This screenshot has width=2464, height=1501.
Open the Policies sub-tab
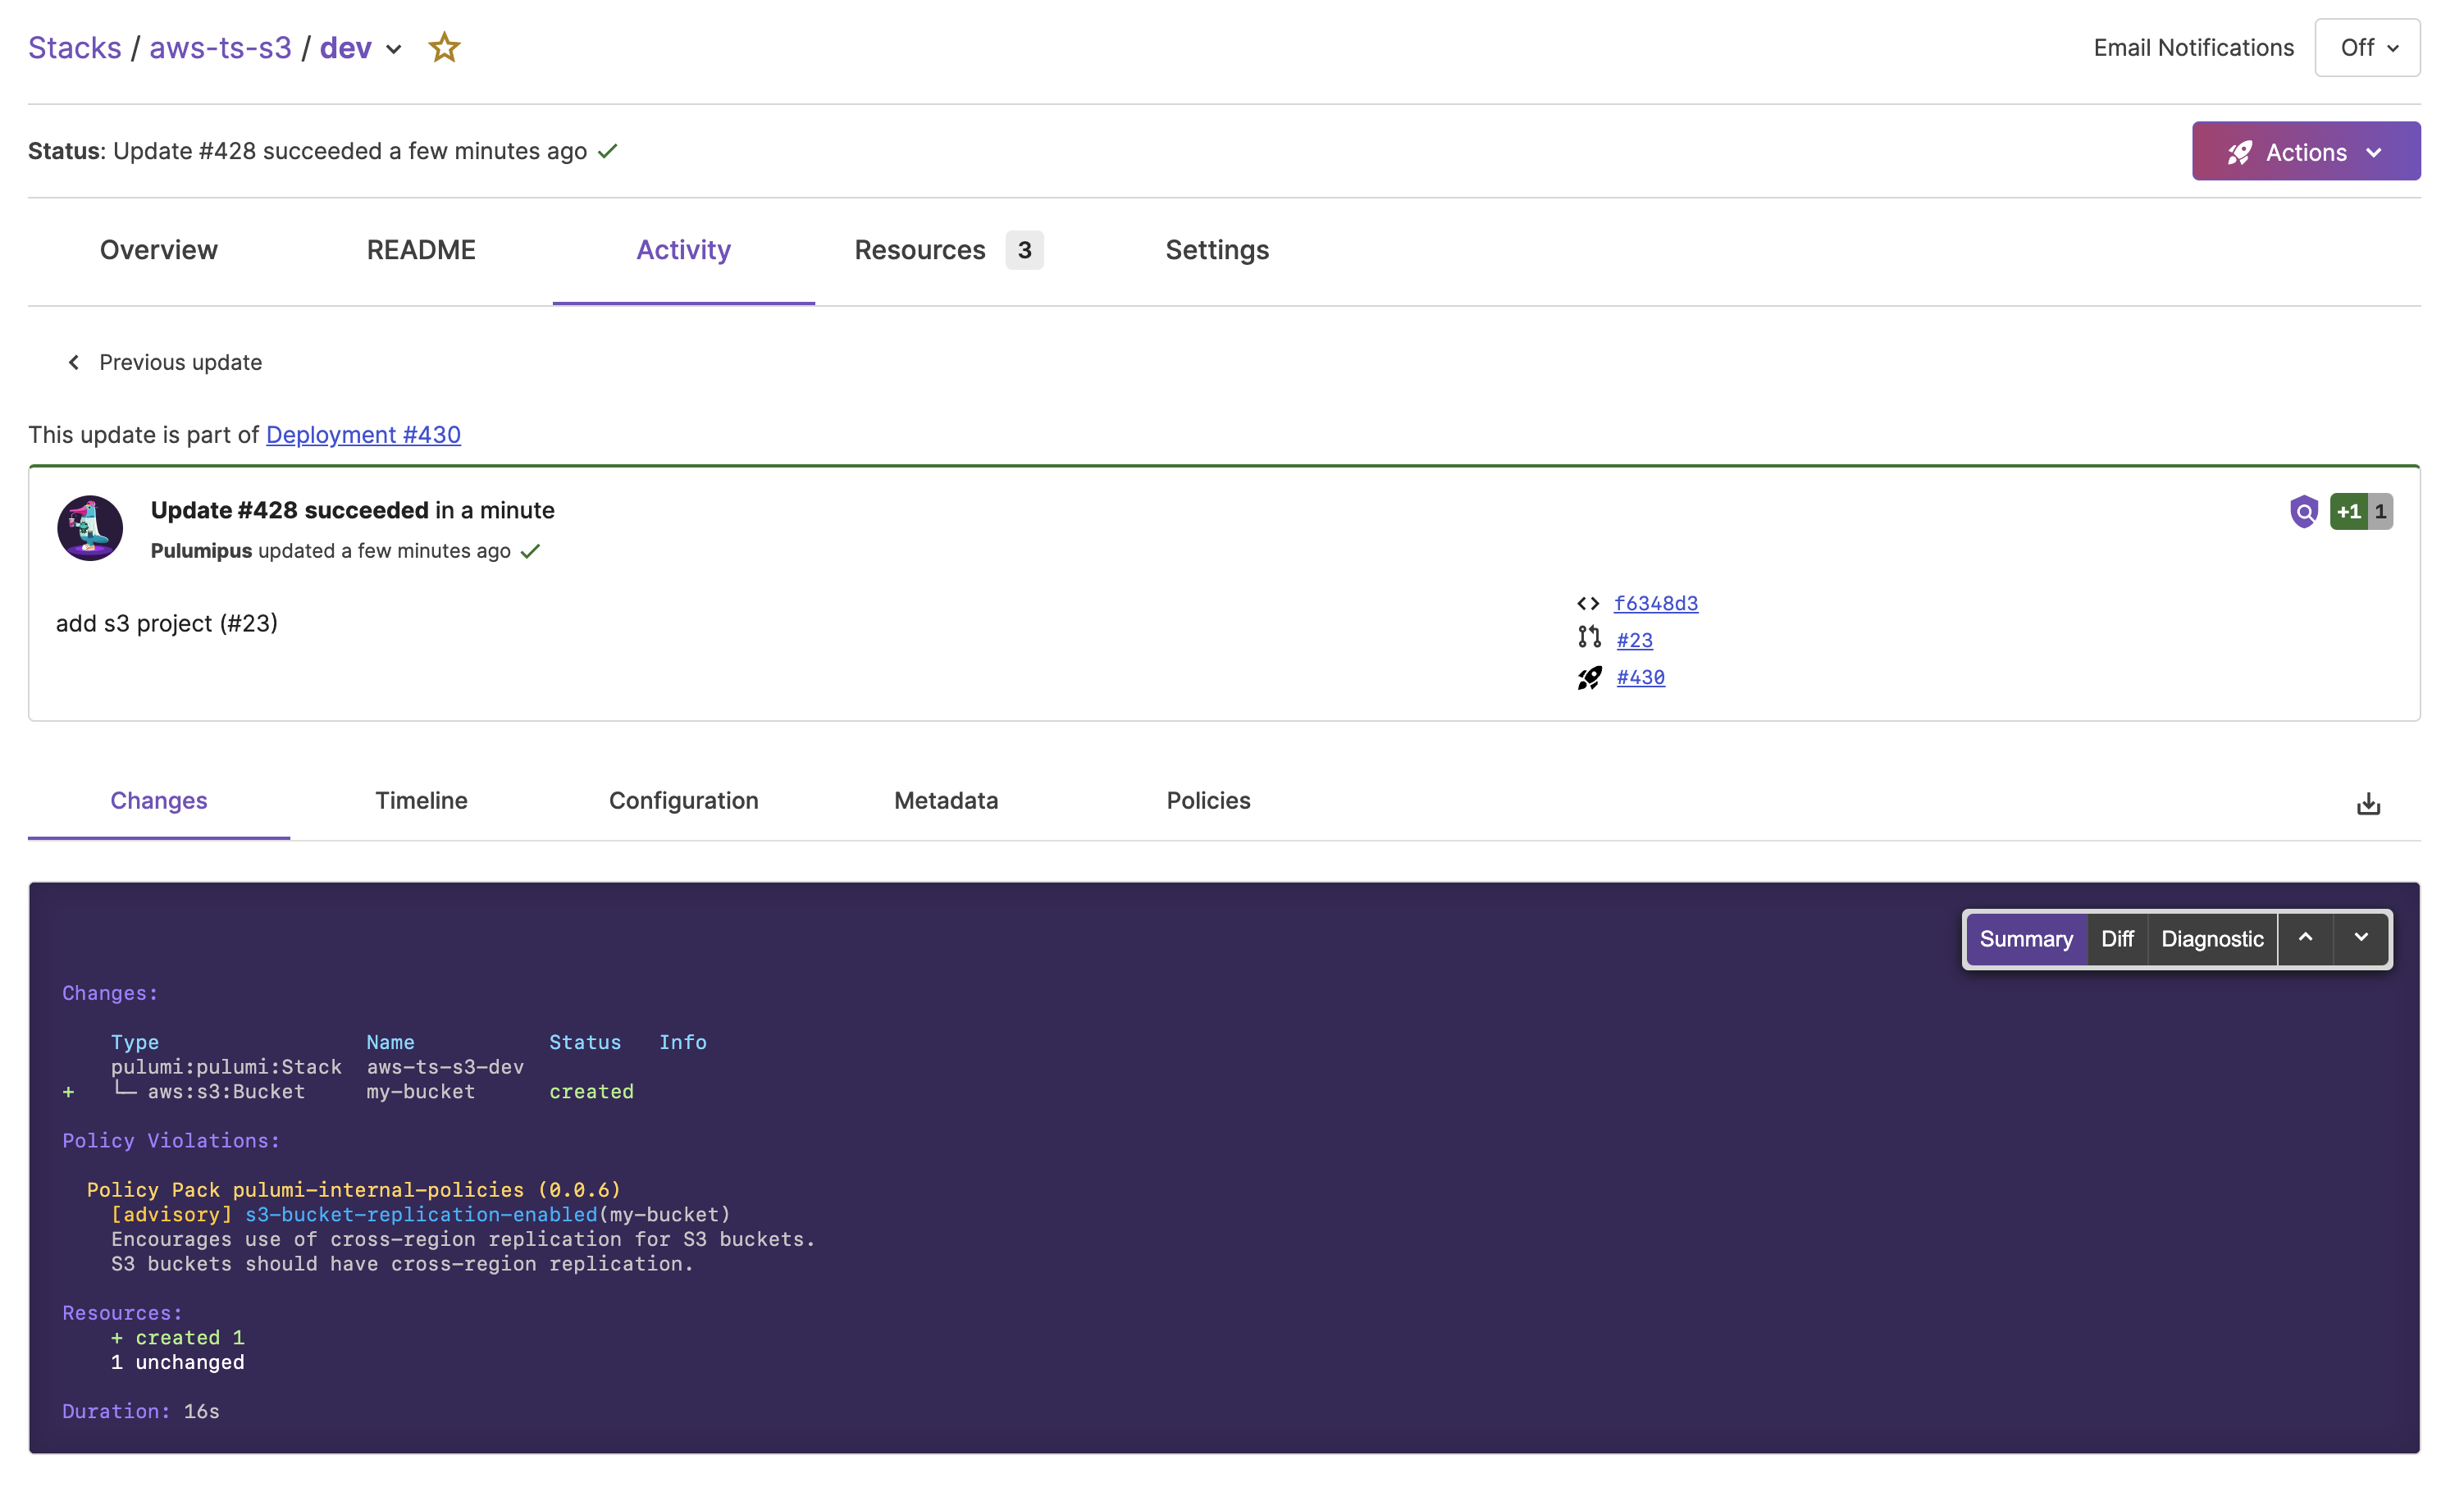pos(1208,800)
